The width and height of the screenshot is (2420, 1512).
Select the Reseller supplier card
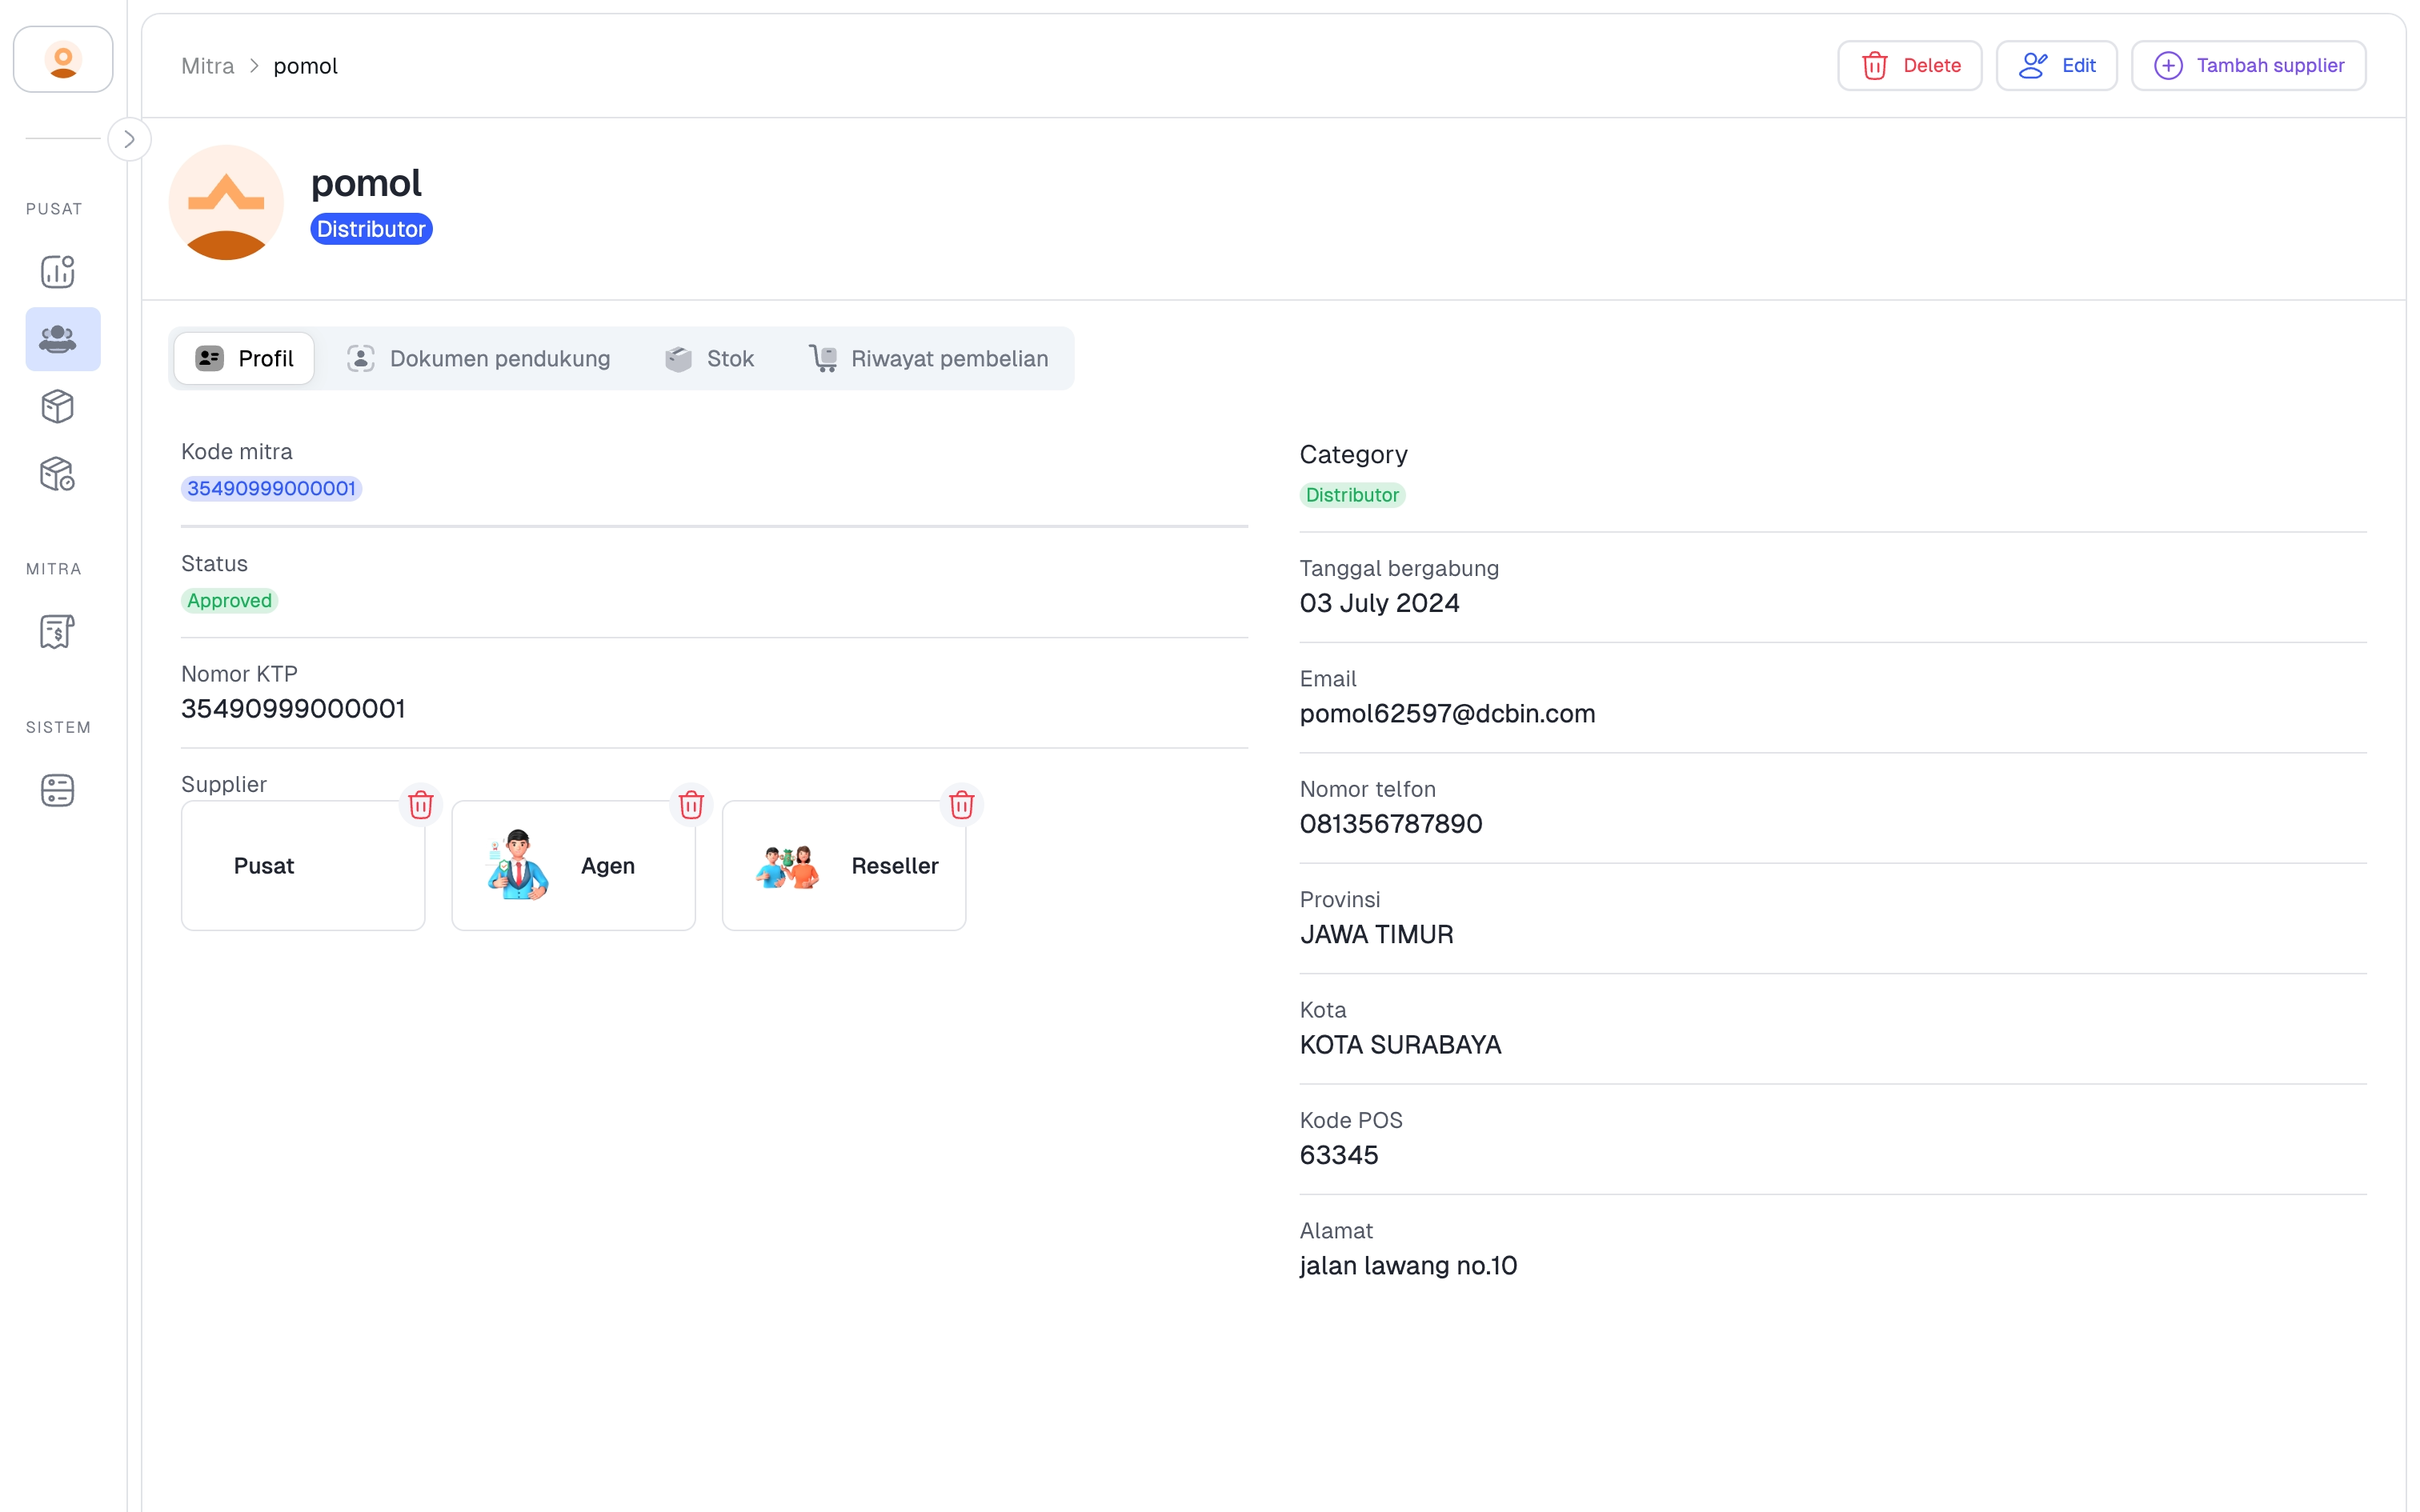click(844, 866)
